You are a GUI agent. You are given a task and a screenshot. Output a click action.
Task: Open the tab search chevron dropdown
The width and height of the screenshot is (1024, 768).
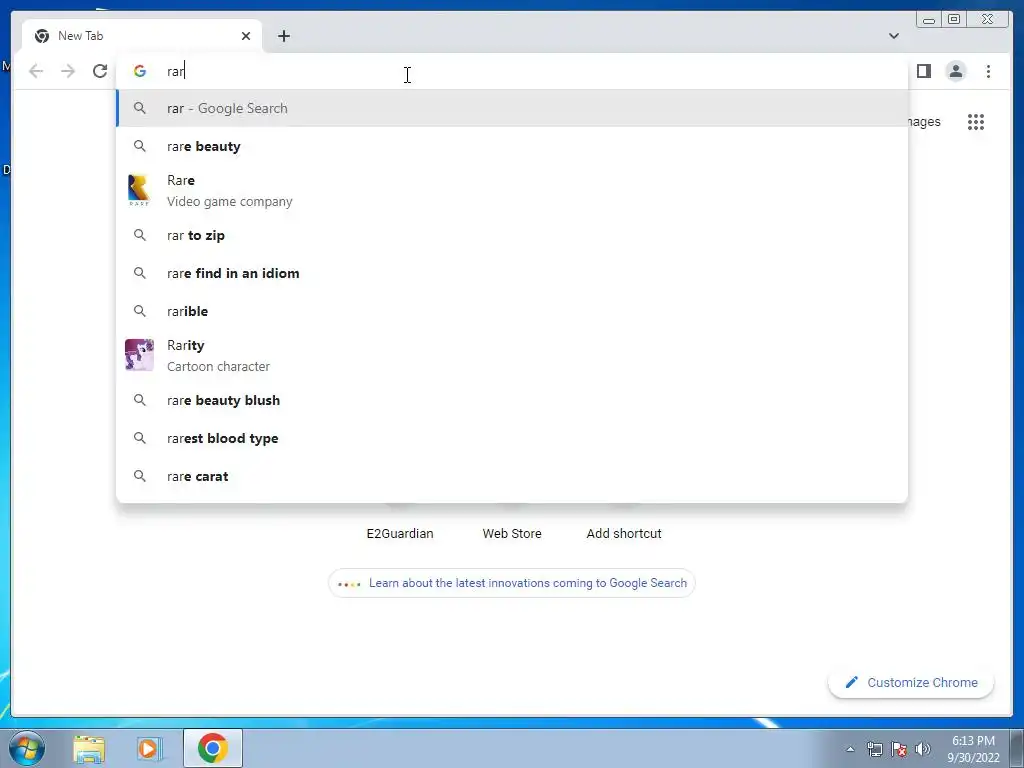[x=893, y=36]
